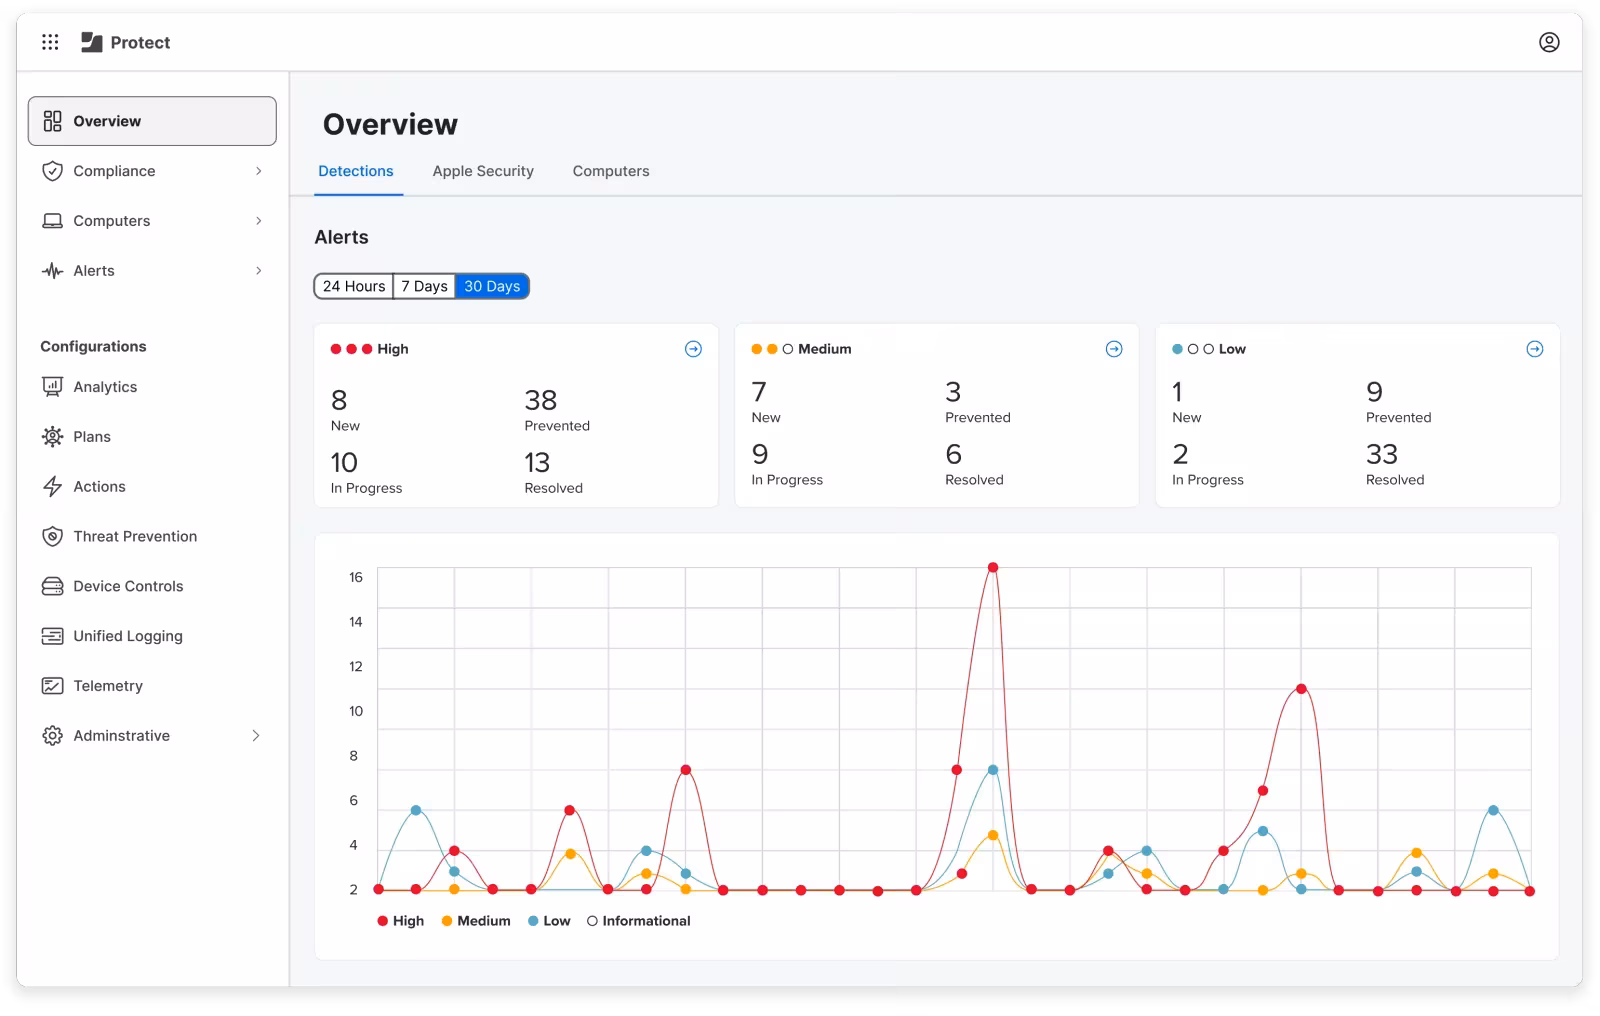Expand the Alerts sidebar chevron
The height and width of the screenshot is (1016, 1600).
(259, 271)
